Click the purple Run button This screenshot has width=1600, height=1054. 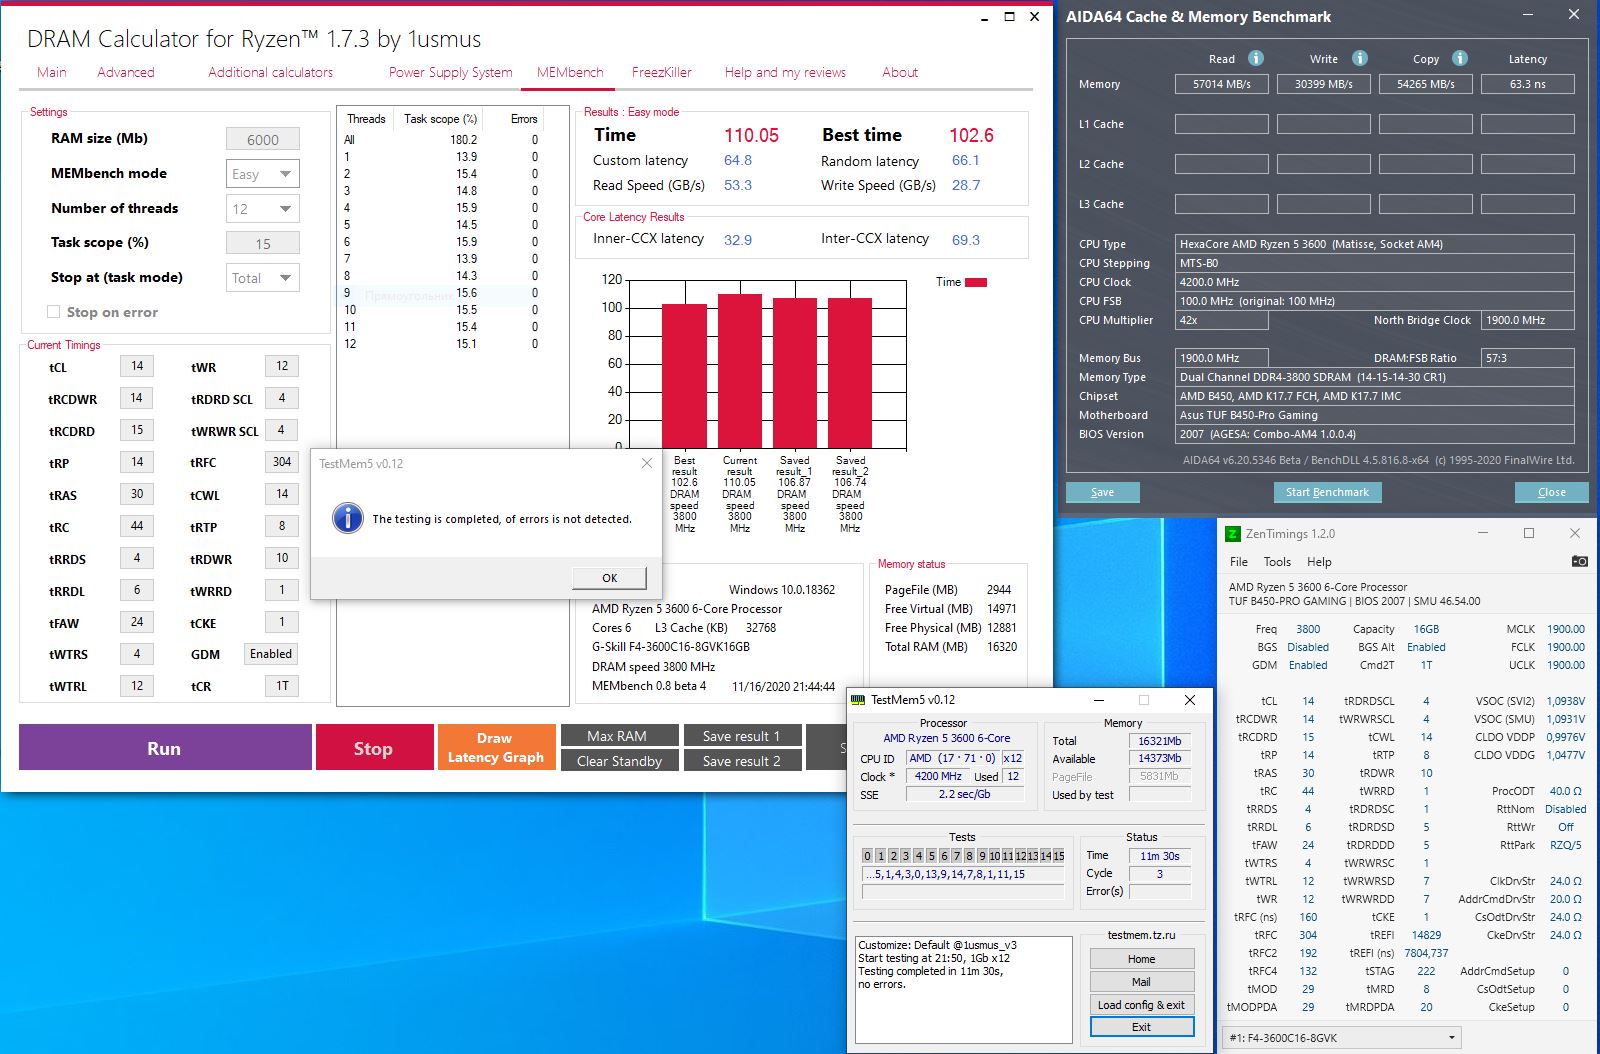click(165, 748)
